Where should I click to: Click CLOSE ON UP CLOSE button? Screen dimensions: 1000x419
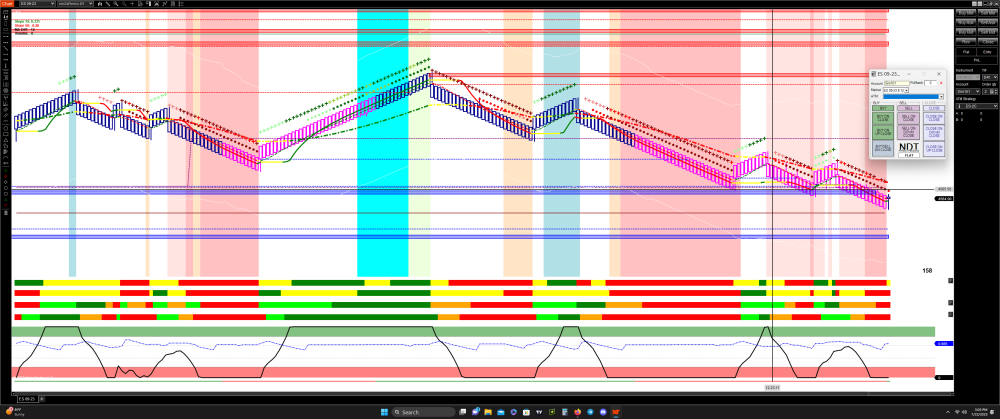934,149
